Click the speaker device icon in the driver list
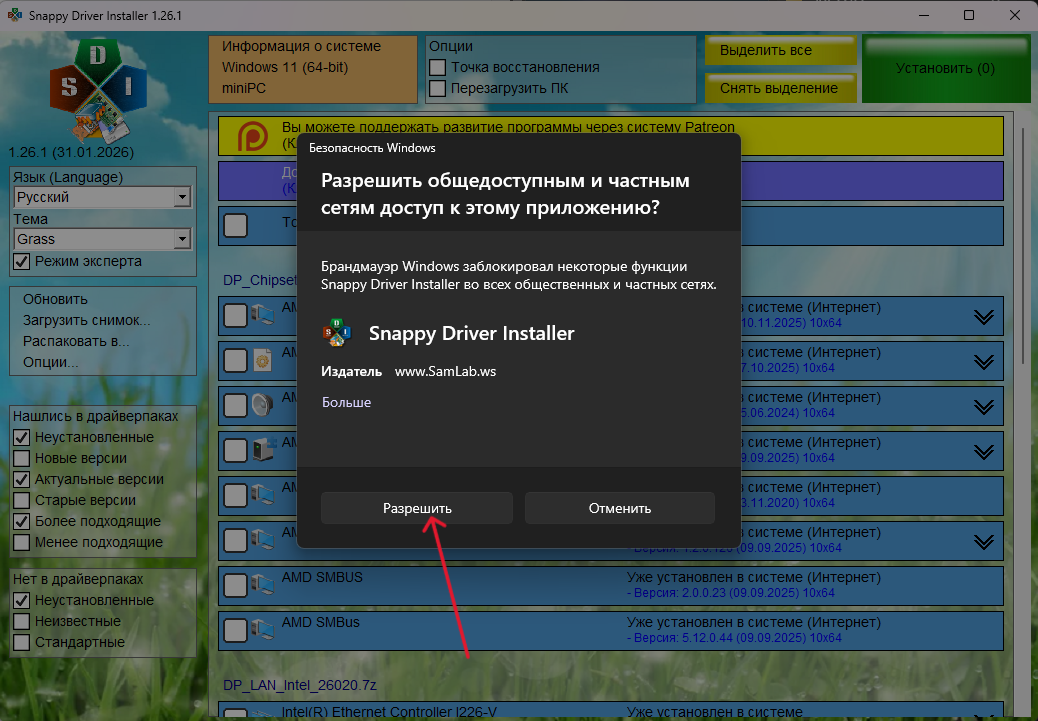 point(264,404)
